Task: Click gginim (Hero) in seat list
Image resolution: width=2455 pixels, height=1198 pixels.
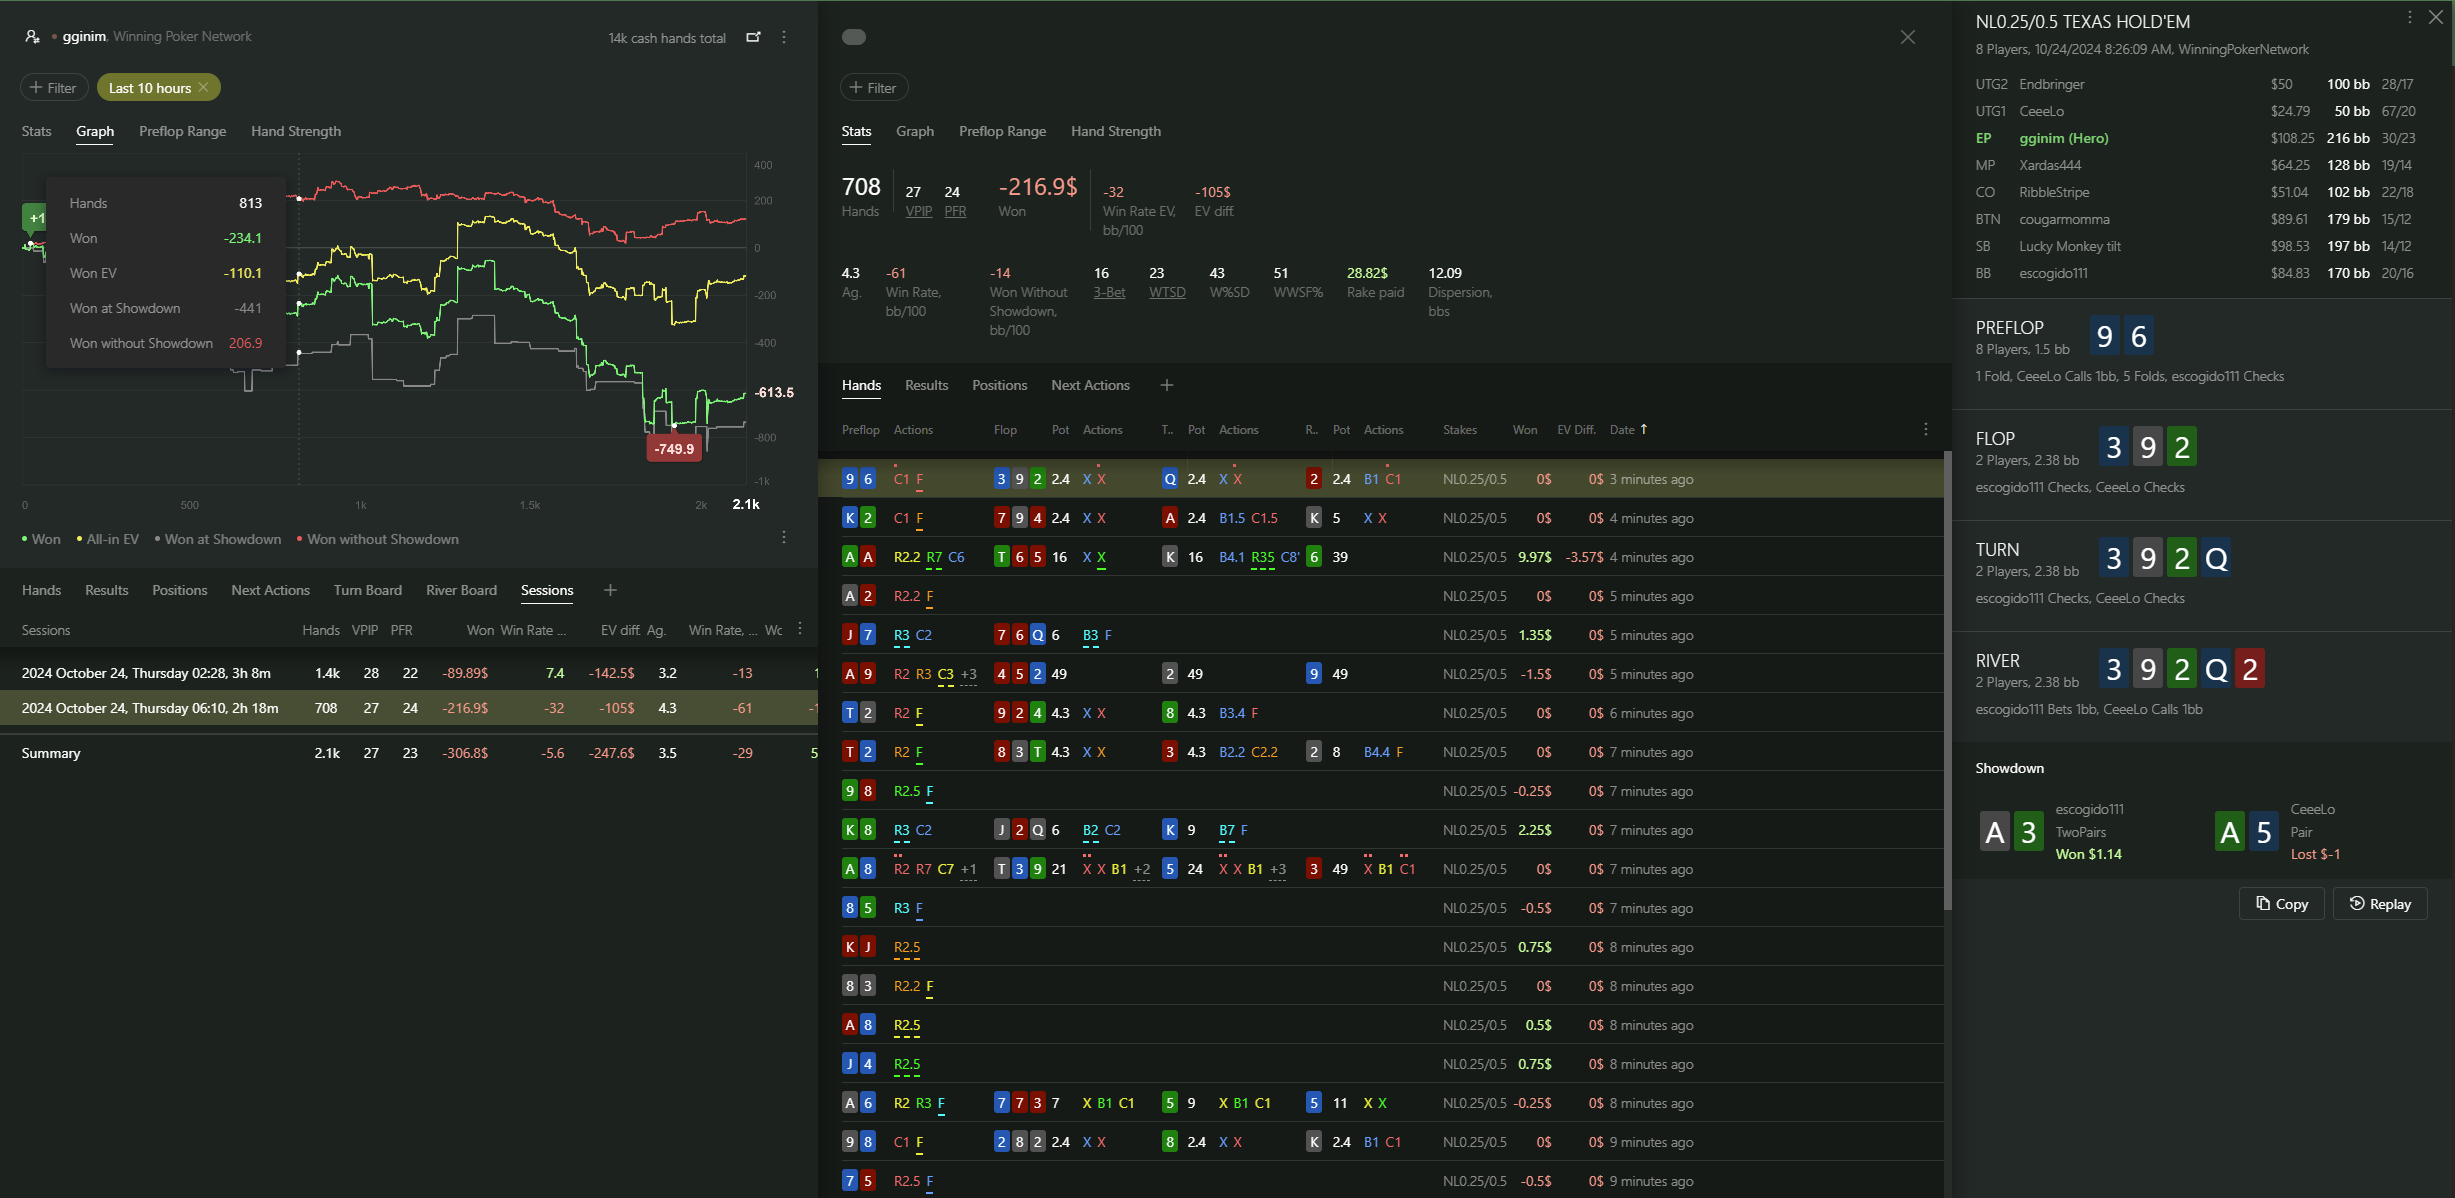Action: [x=2064, y=138]
